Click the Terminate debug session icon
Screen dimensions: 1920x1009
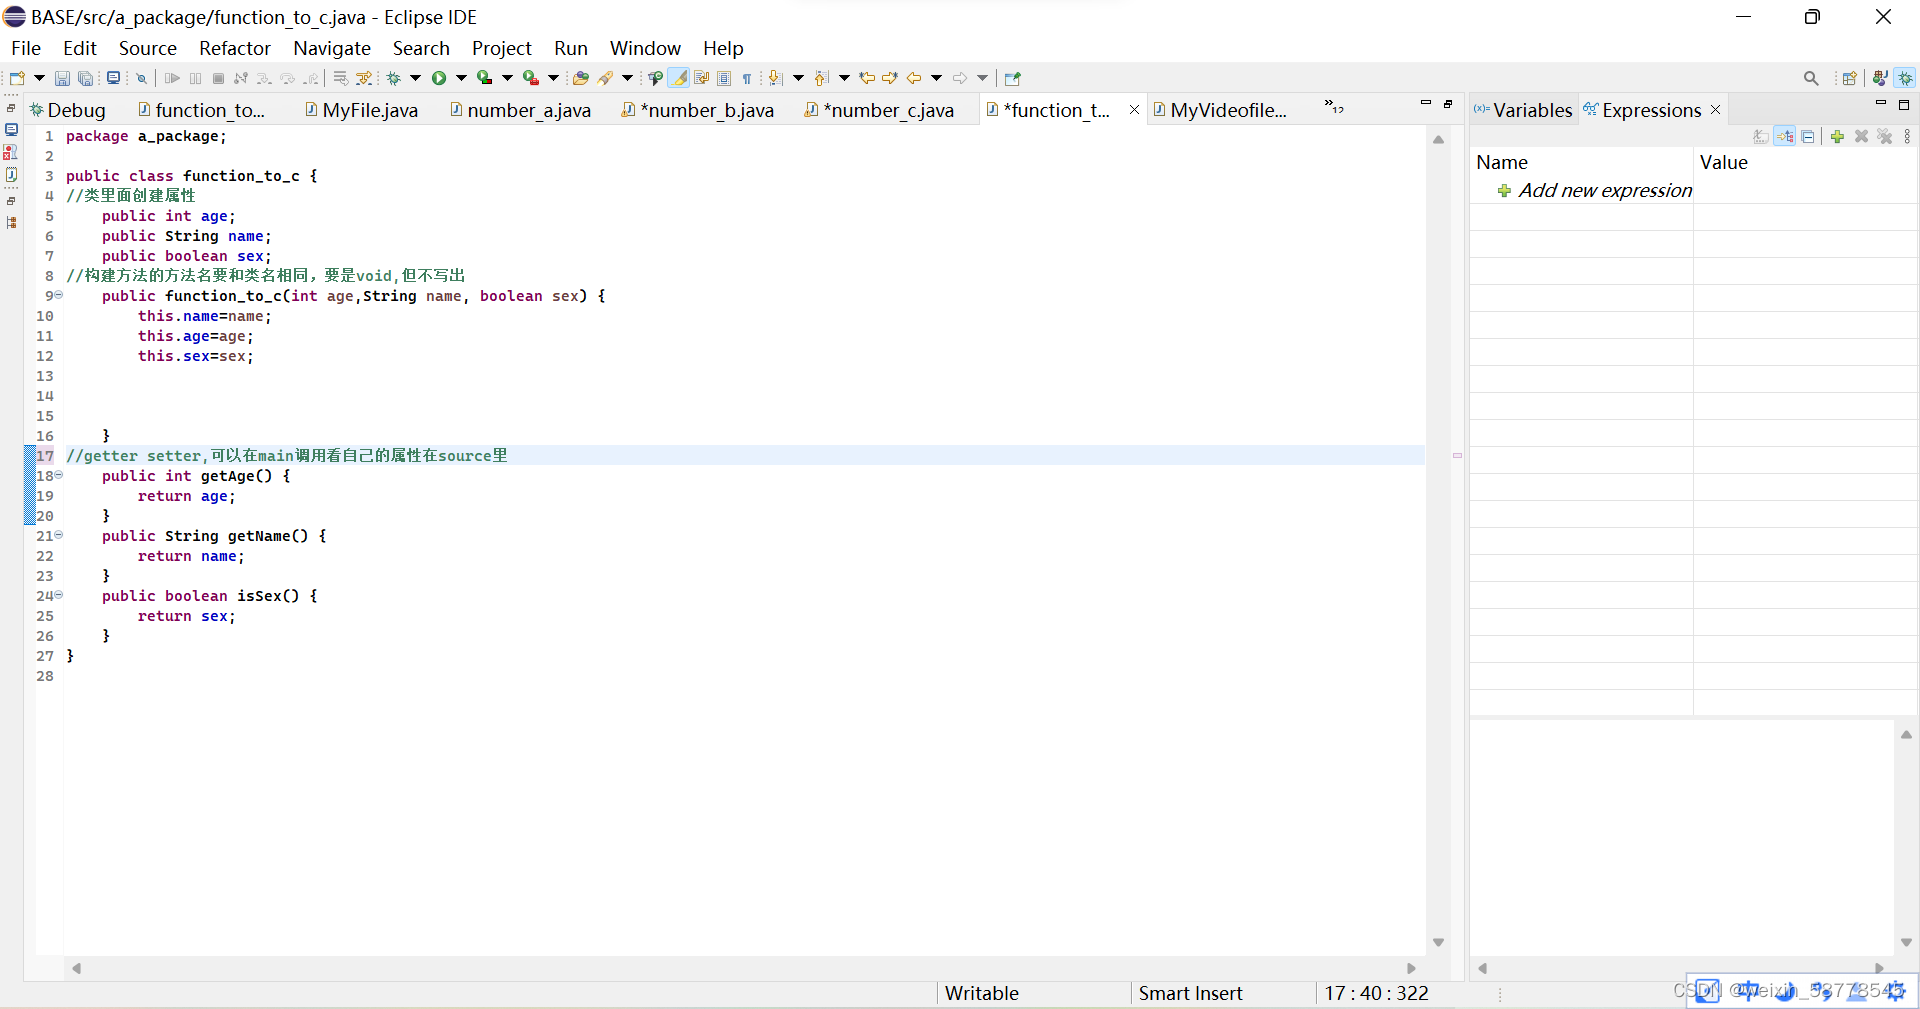[x=218, y=78]
